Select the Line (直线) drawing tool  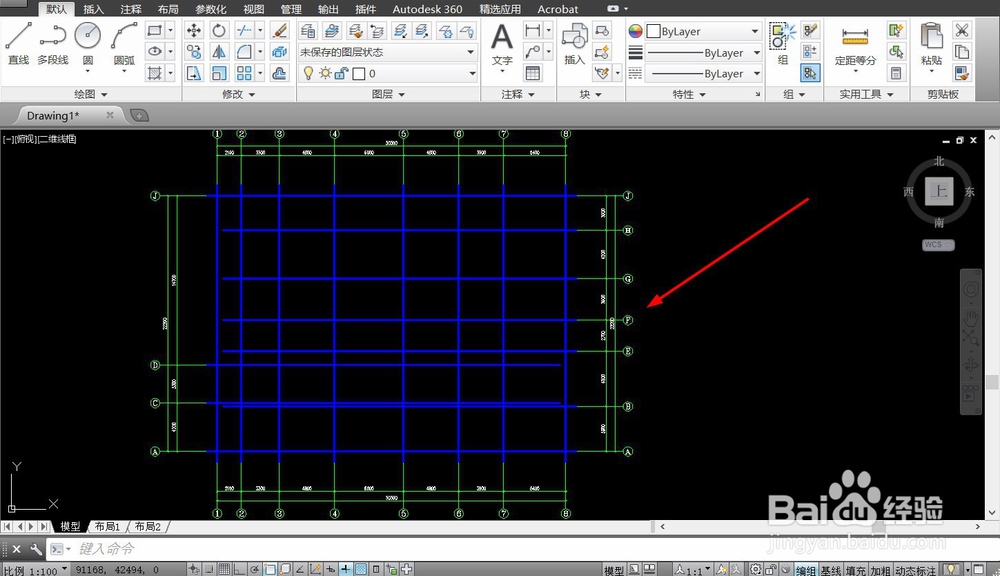coord(18,43)
